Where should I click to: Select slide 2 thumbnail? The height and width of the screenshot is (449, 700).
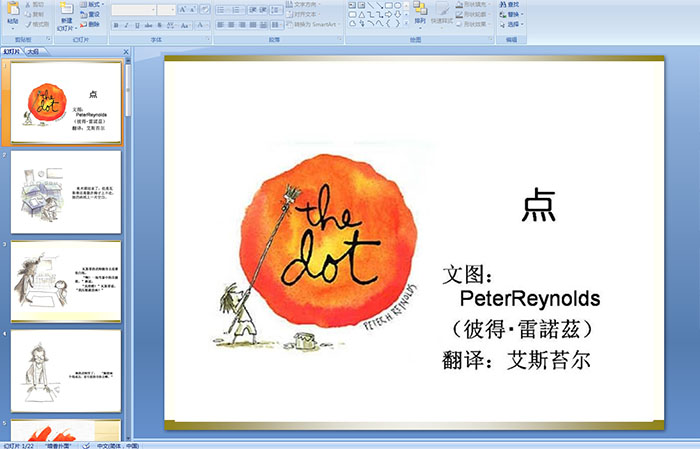tap(66, 192)
